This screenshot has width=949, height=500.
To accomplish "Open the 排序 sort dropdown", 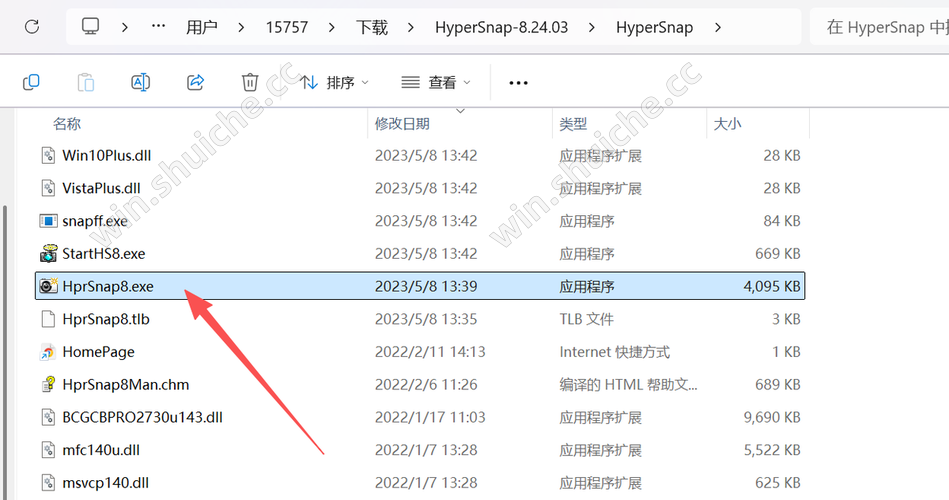I will point(334,82).
